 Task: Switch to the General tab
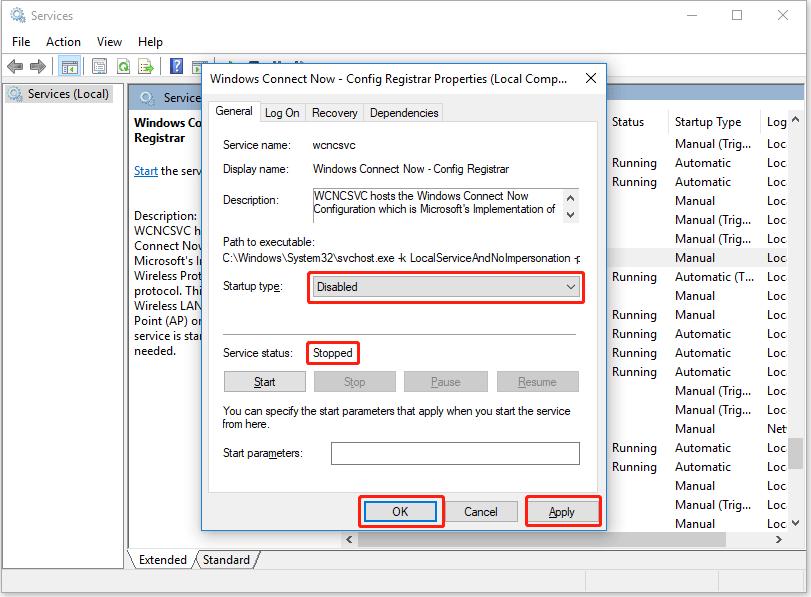234,111
